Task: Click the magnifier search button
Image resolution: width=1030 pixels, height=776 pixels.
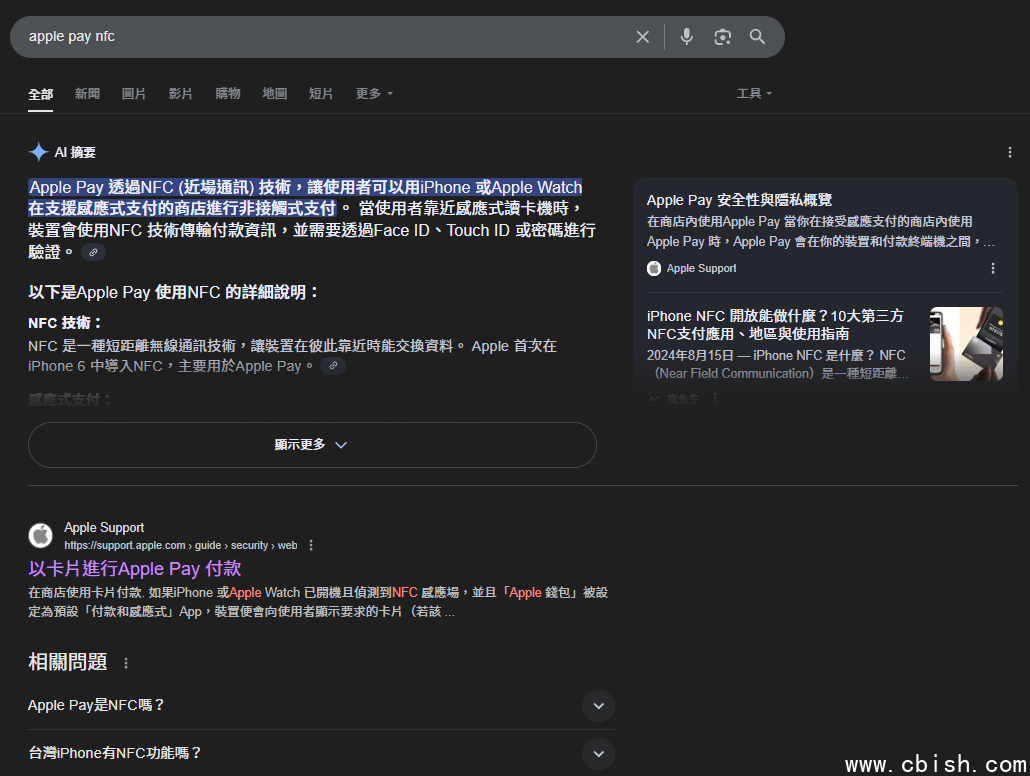Action: [x=757, y=37]
